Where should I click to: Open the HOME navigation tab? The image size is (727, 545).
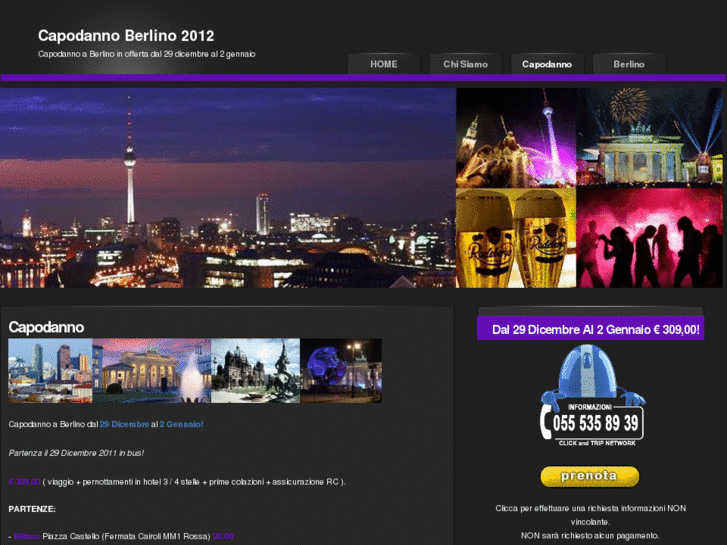click(383, 64)
